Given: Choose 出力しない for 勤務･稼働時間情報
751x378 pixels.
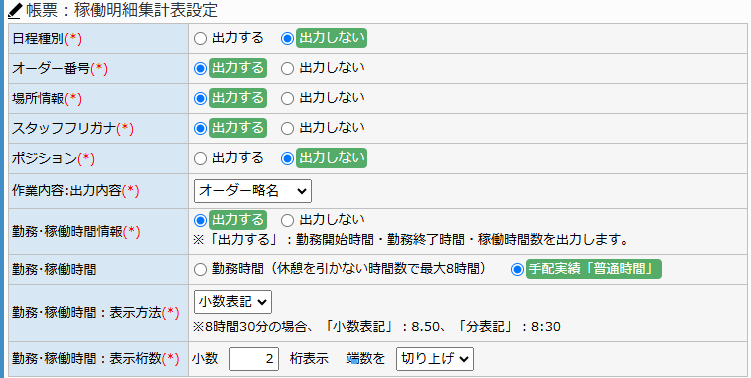Looking at the screenshot, I should pos(287,220).
